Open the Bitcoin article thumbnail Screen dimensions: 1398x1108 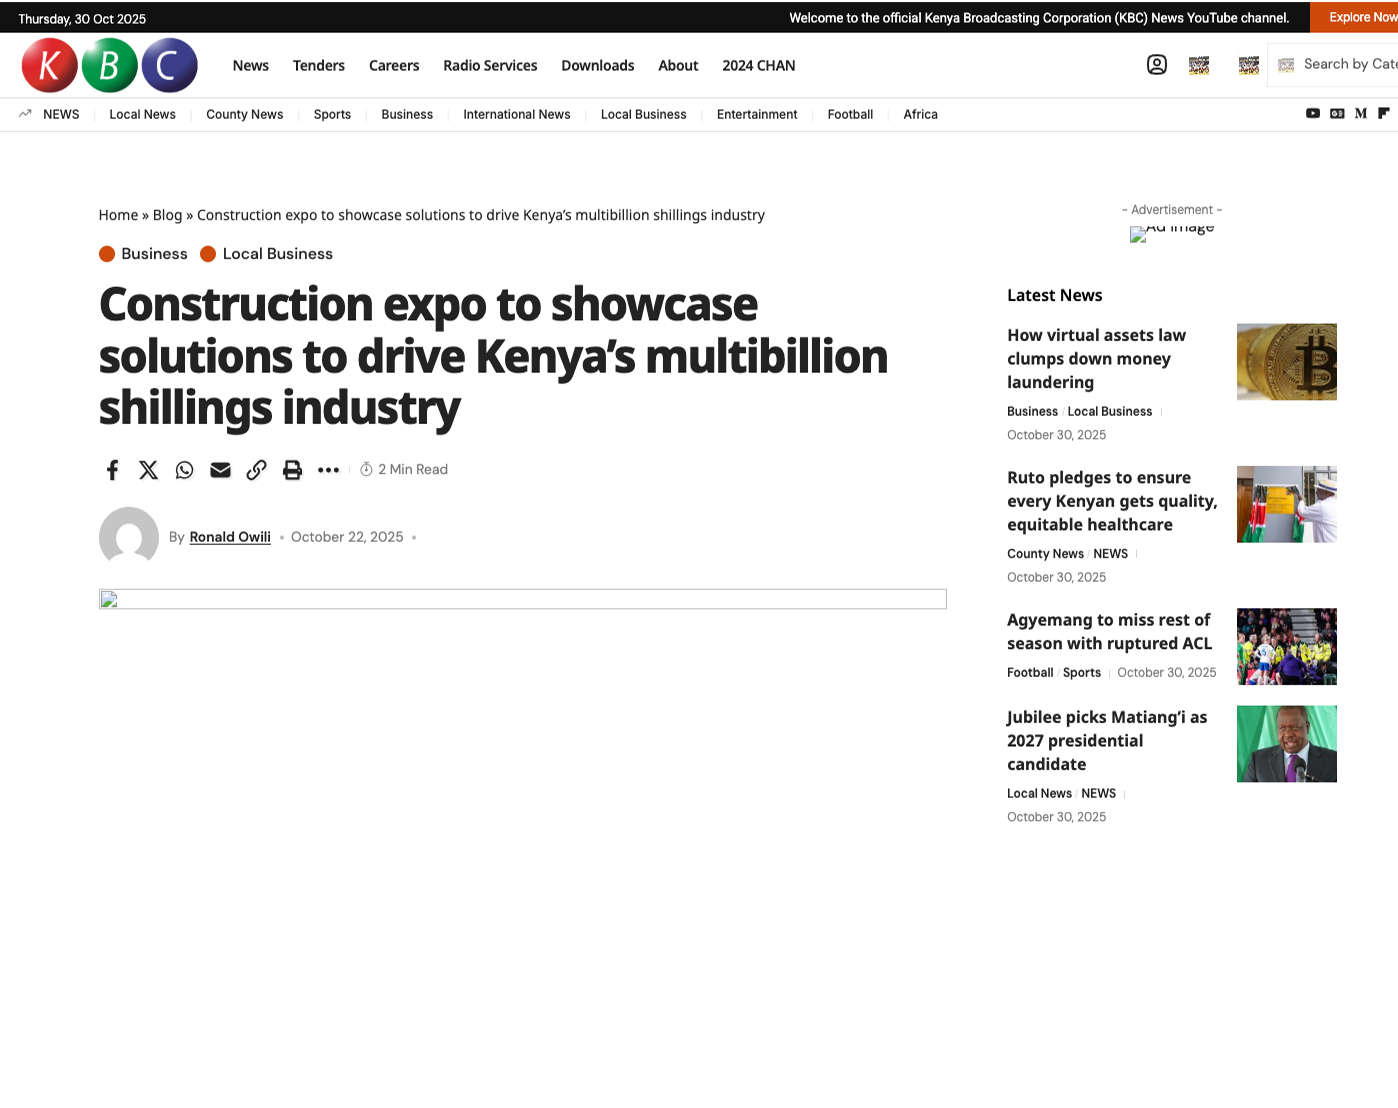pyautogui.click(x=1286, y=362)
